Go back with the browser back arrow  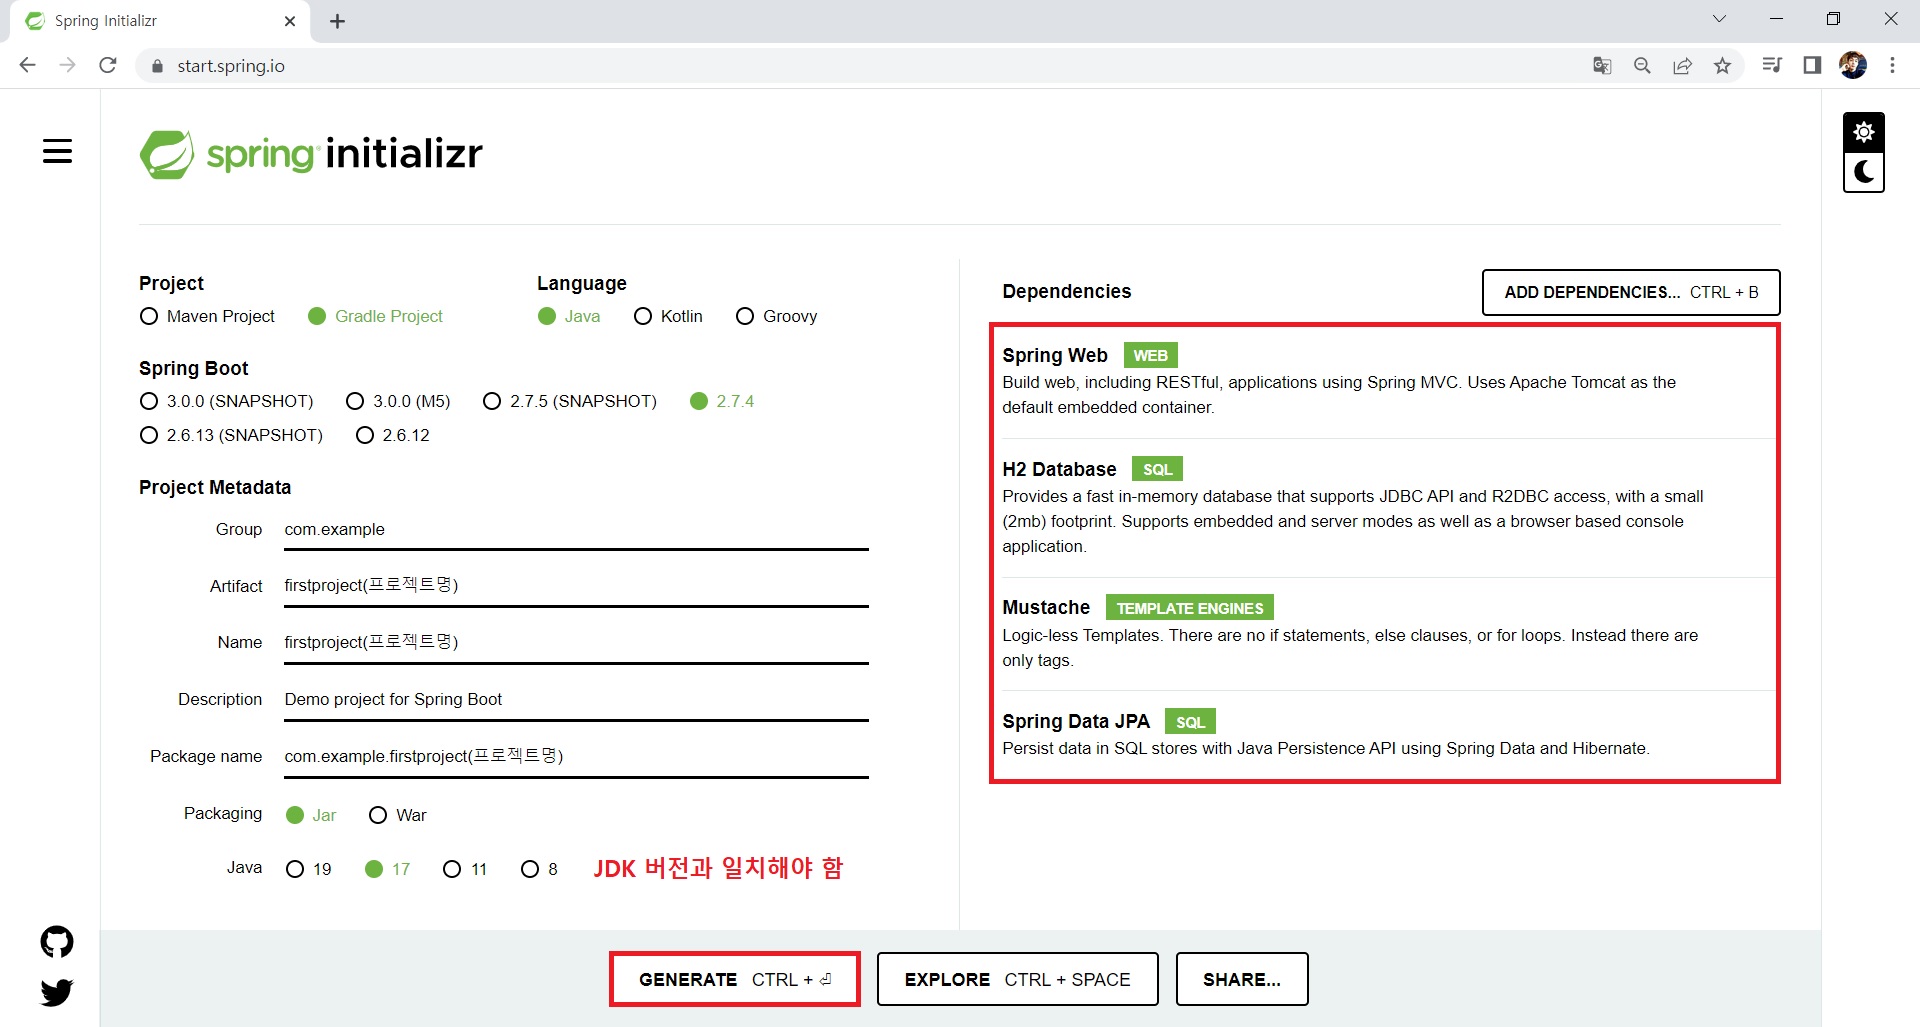tap(27, 65)
